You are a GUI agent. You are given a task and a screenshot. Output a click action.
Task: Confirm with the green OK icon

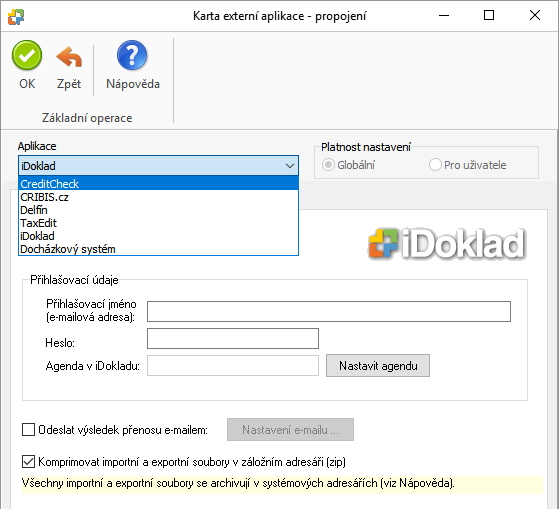[x=27, y=55]
